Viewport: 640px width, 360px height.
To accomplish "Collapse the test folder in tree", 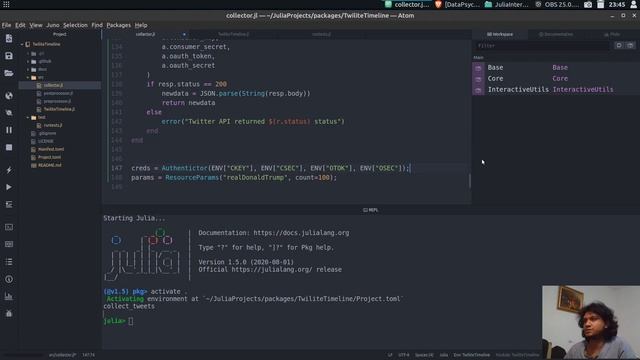I will click(28, 118).
